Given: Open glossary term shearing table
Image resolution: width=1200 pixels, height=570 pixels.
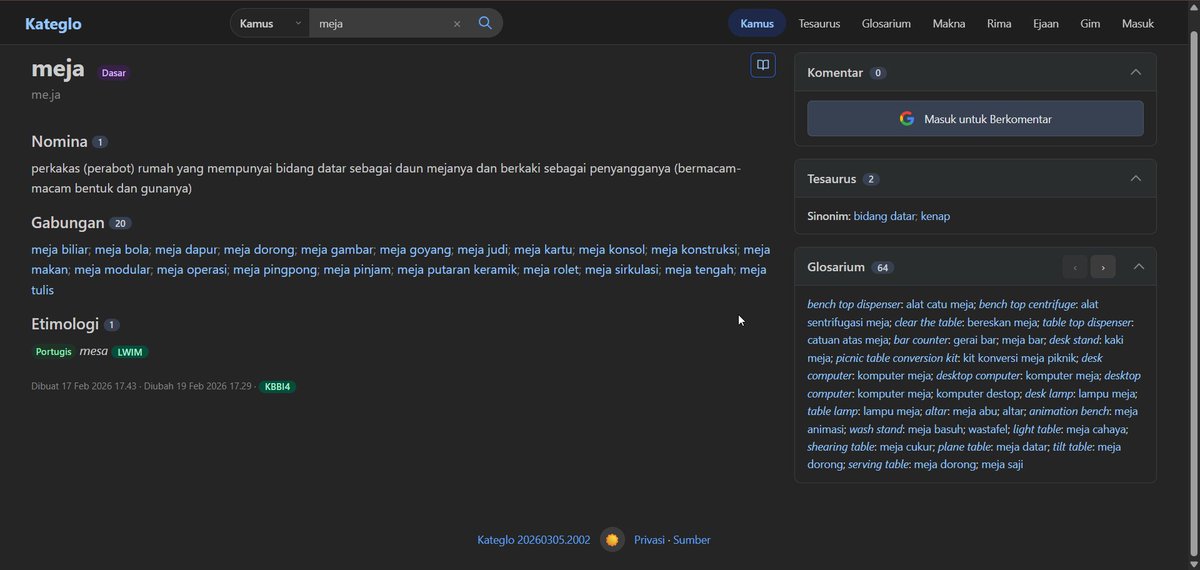Looking at the screenshot, I should (x=841, y=447).
